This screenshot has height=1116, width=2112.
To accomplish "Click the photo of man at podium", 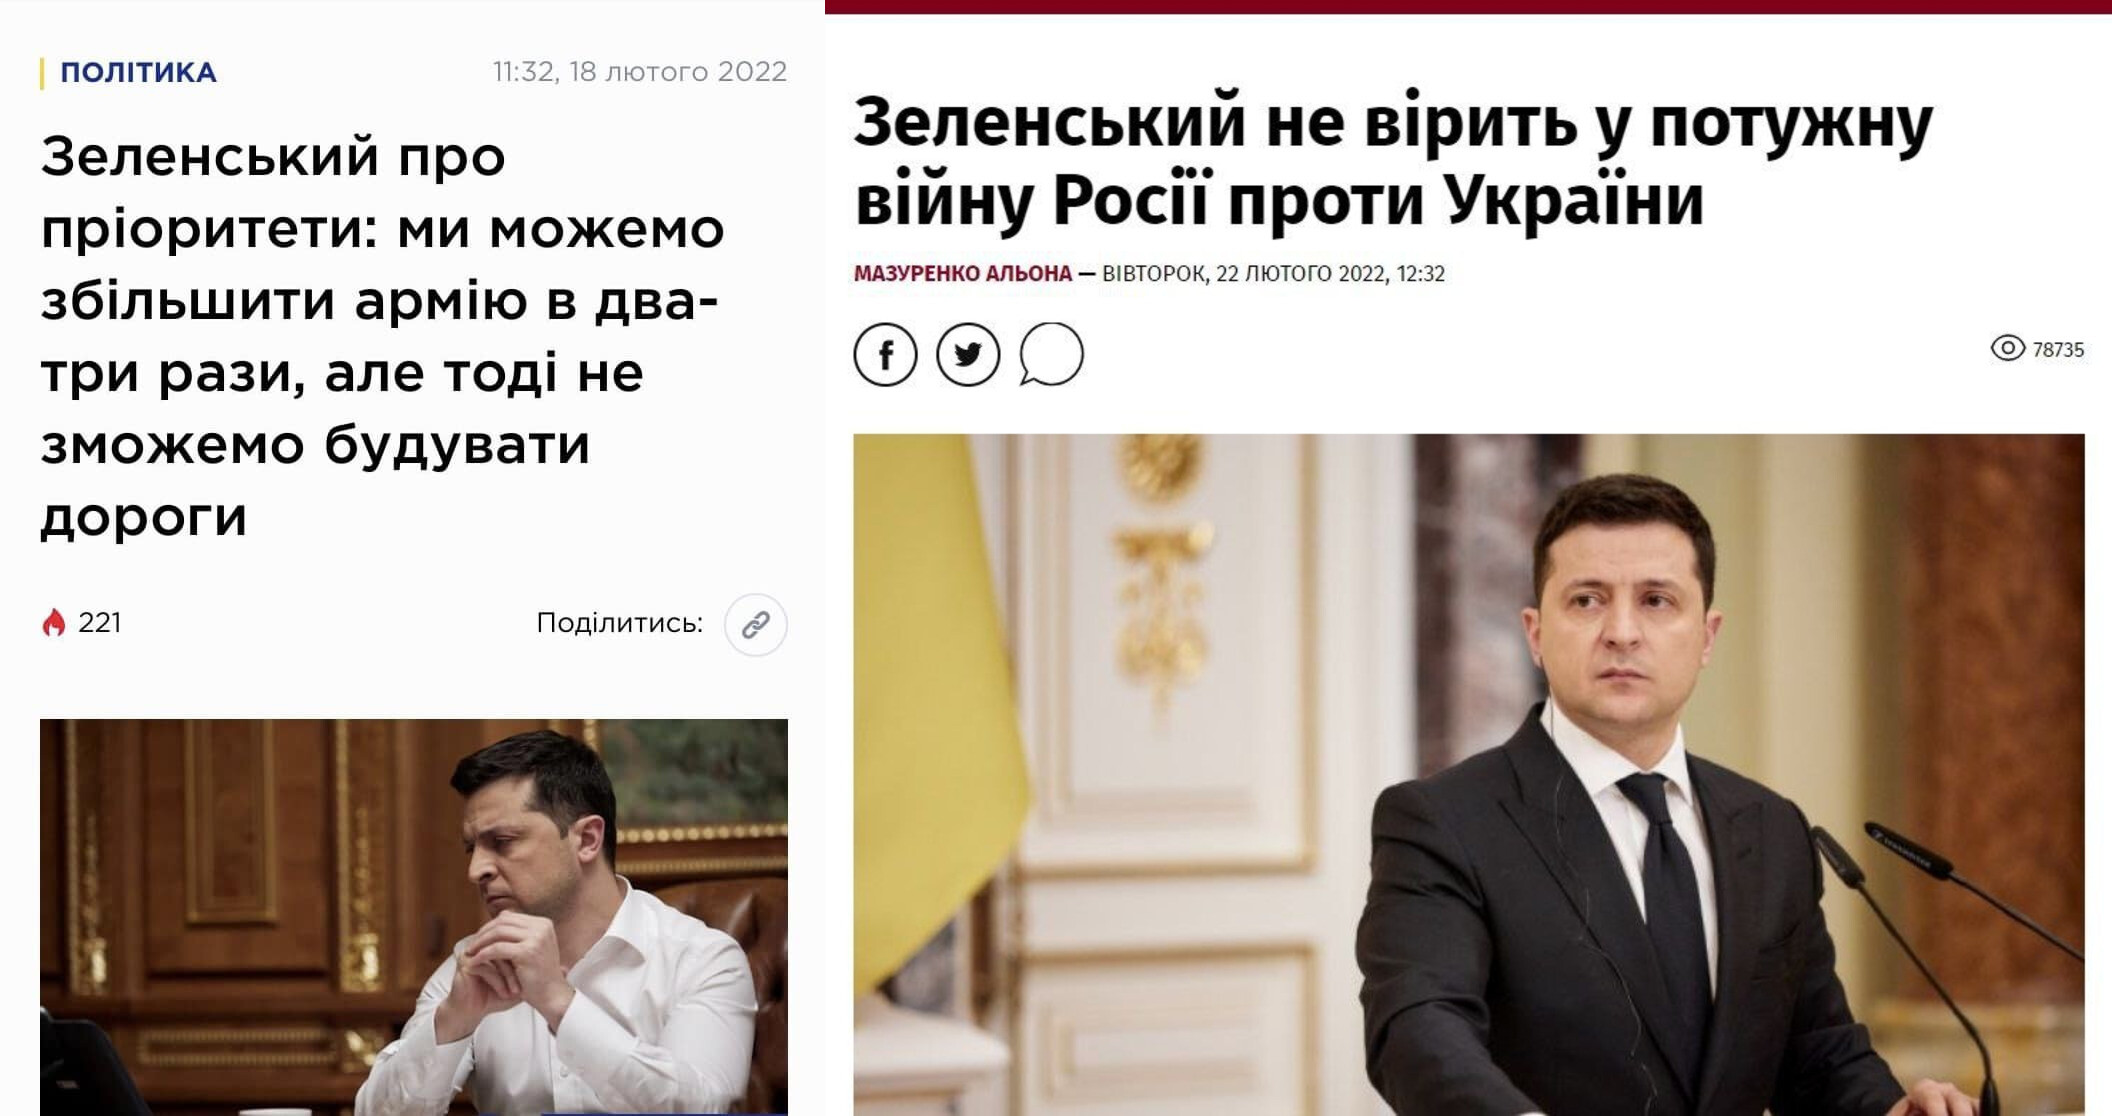I will (x=1469, y=775).
